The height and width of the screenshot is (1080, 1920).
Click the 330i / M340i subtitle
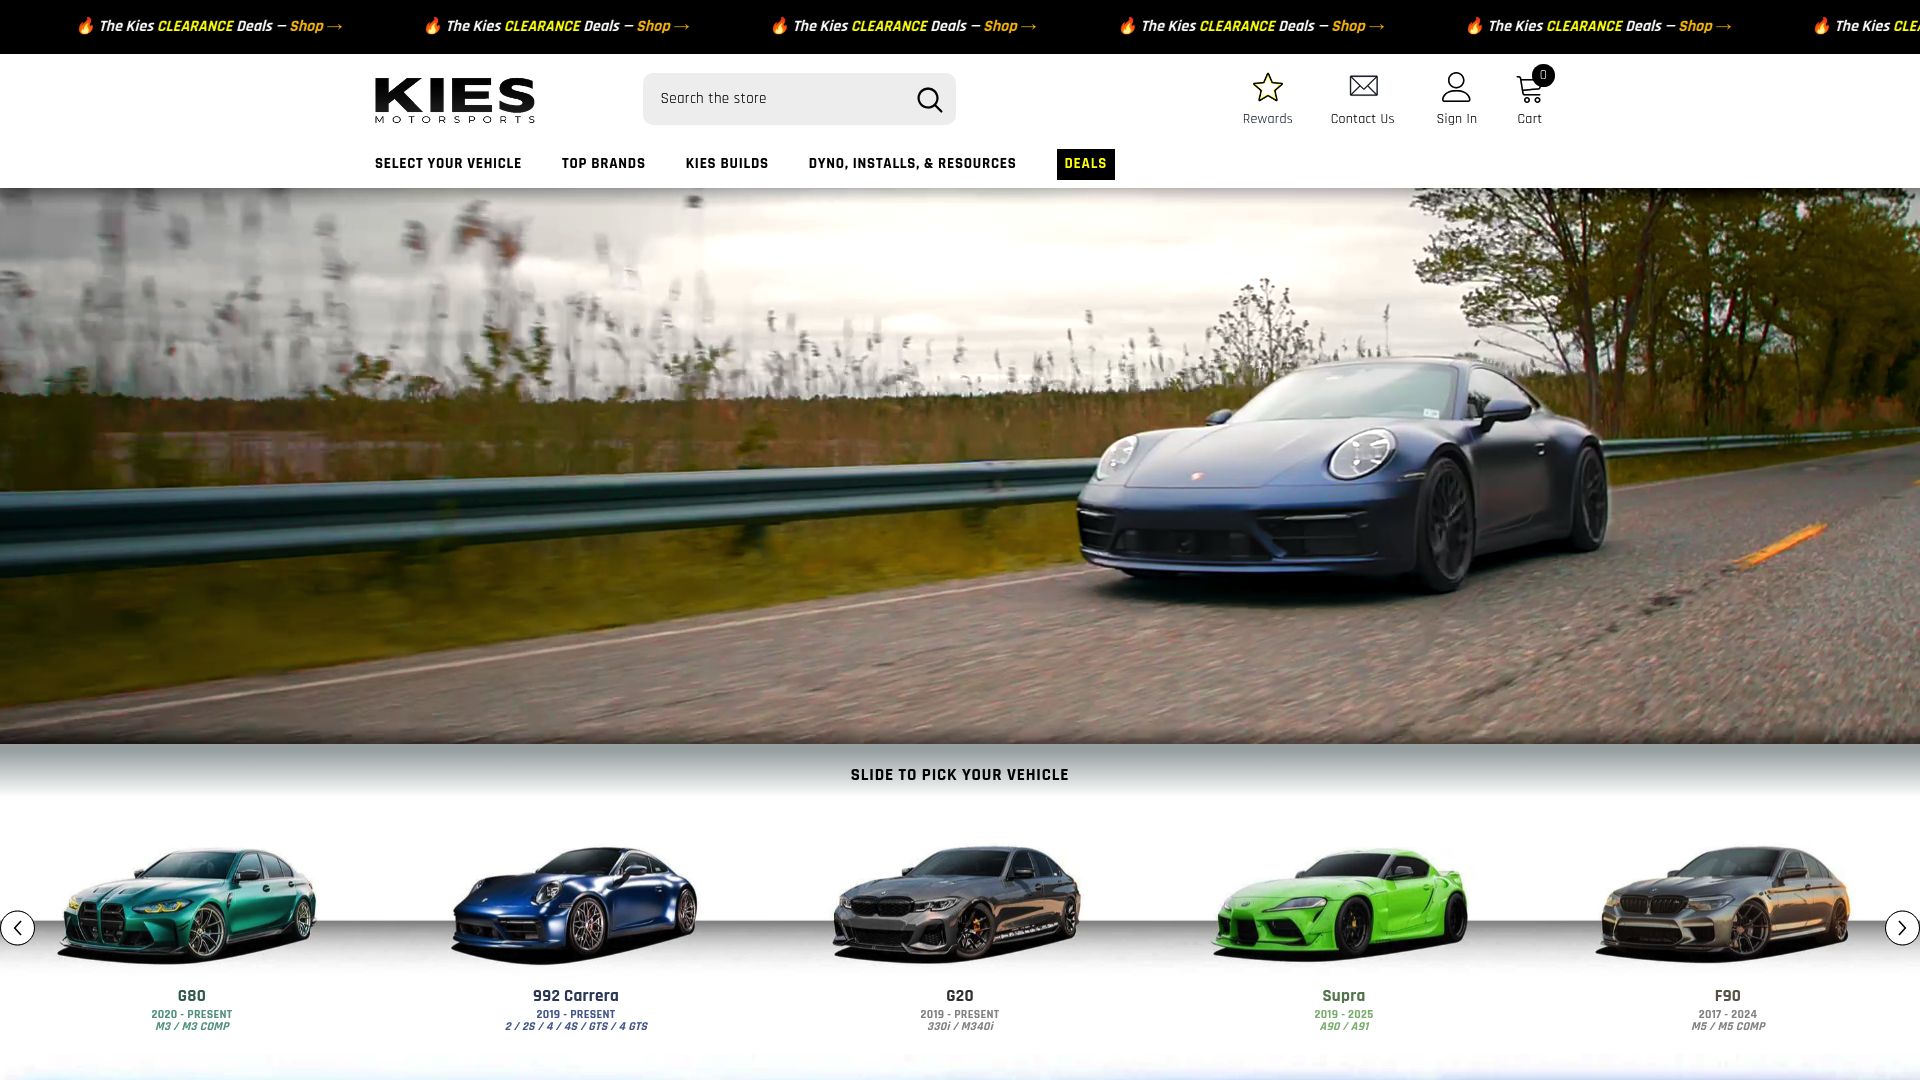(x=960, y=1027)
